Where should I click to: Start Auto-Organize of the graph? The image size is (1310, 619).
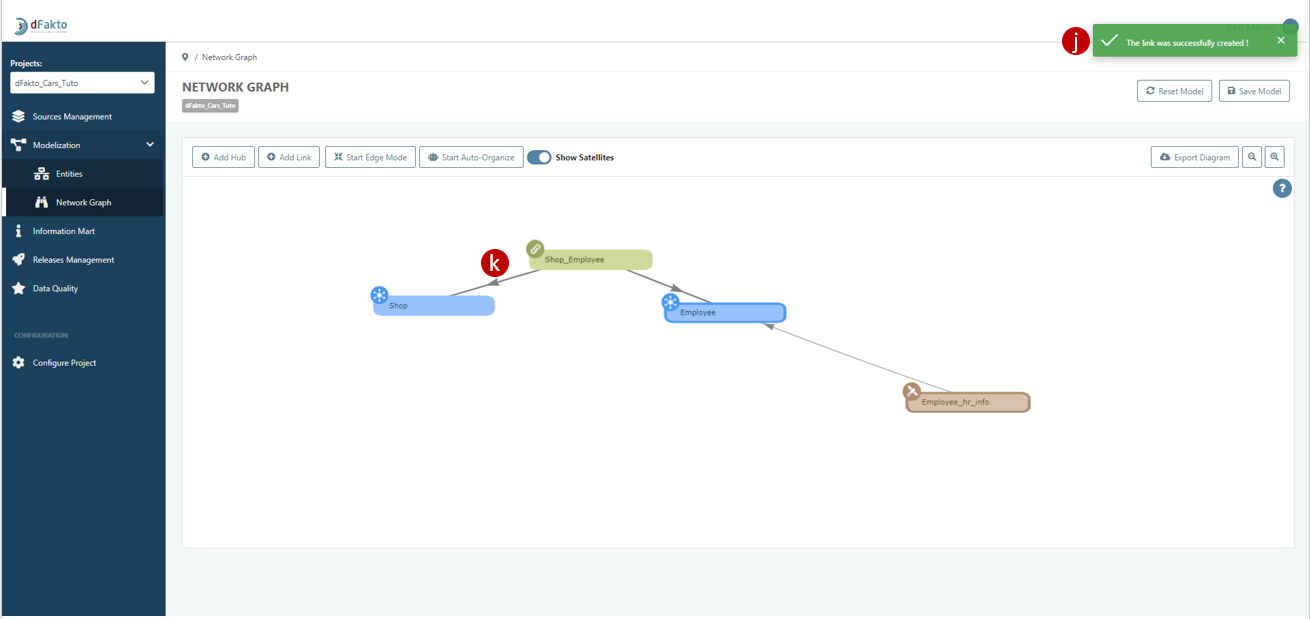coord(471,157)
